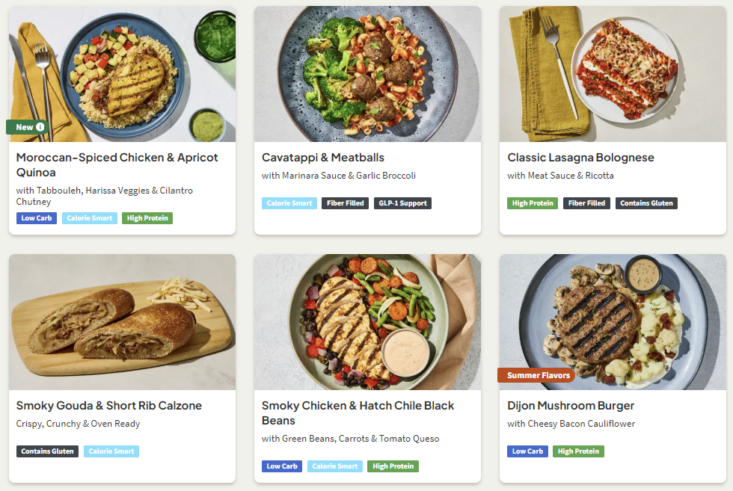Click Fiber Filled tag on Lasagna card
The image size is (733, 491).
pos(587,203)
